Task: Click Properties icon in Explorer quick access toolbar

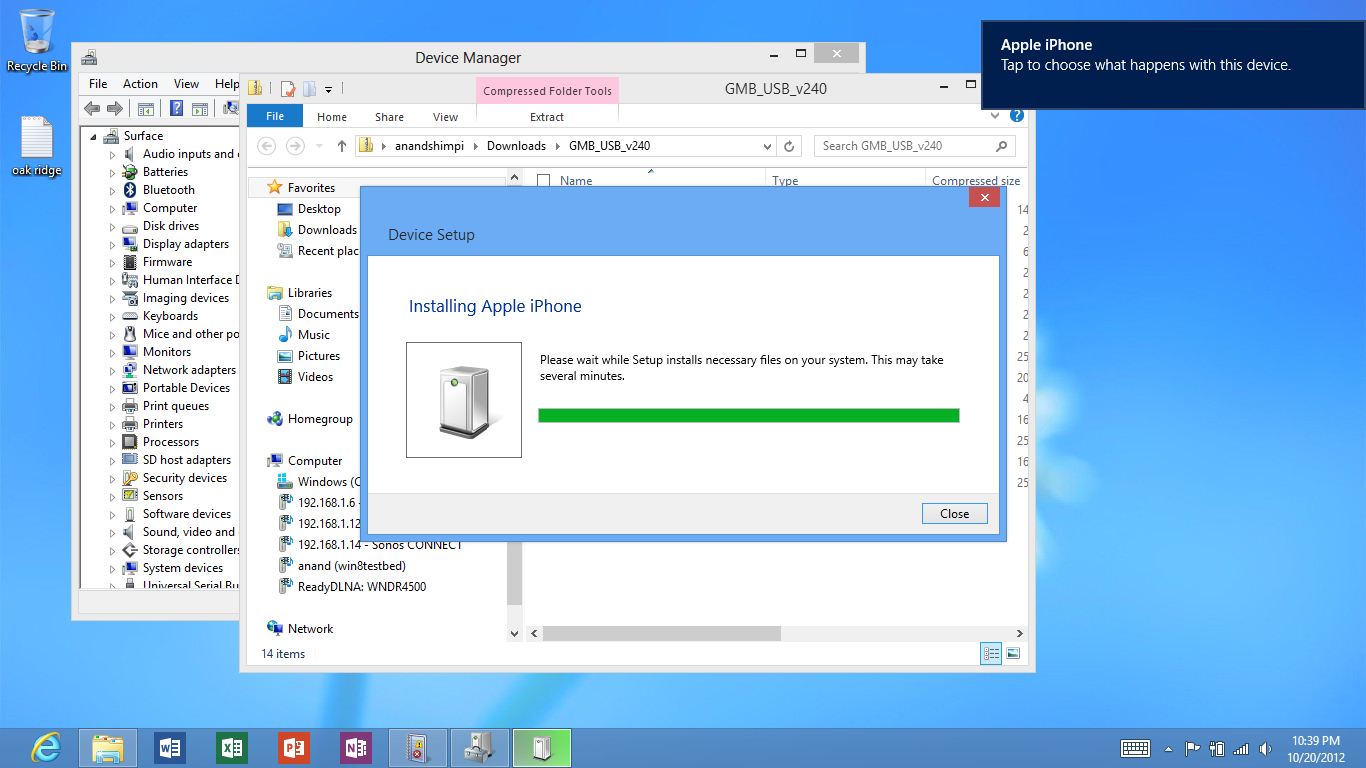Action: (x=287, y=89)
